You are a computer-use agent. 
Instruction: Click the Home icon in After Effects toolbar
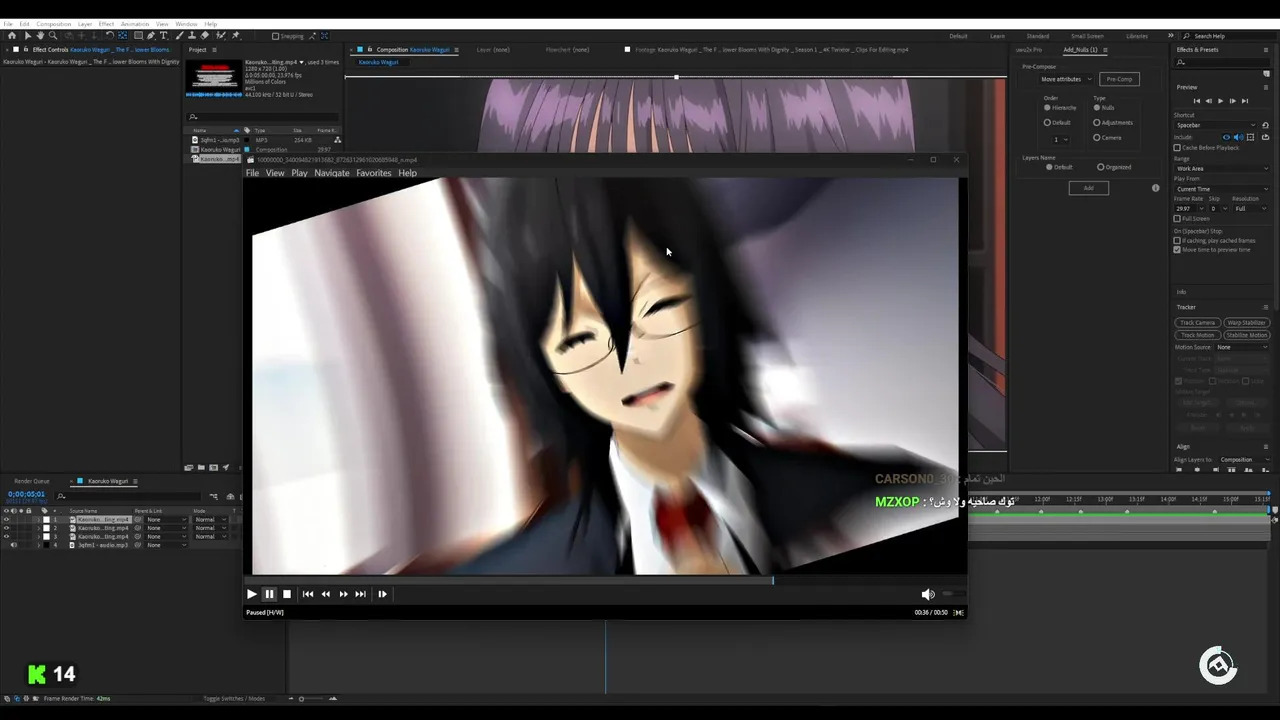pos(12,35)
